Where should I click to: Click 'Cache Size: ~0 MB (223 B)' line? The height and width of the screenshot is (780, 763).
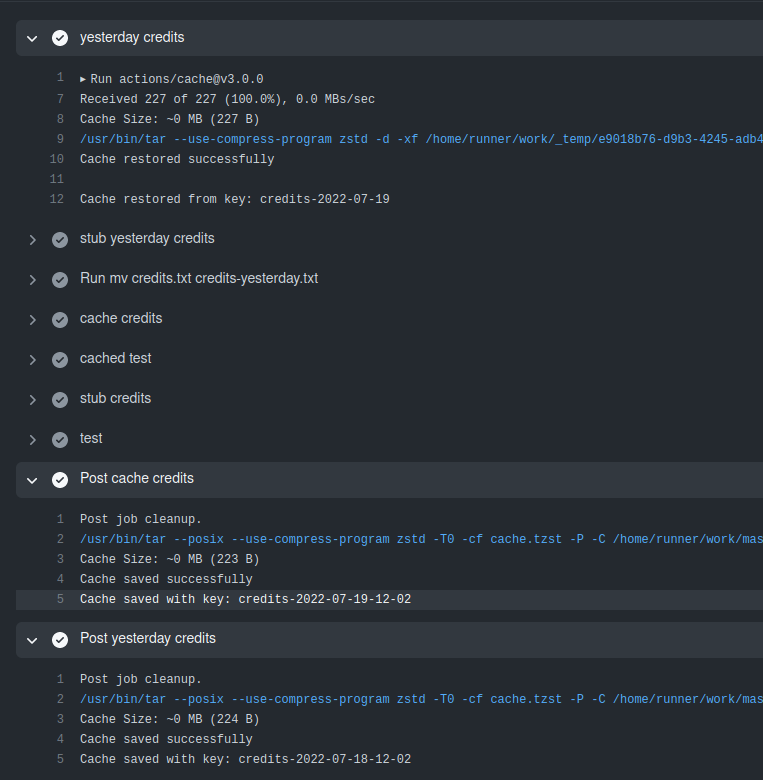(x=170, y=559)
